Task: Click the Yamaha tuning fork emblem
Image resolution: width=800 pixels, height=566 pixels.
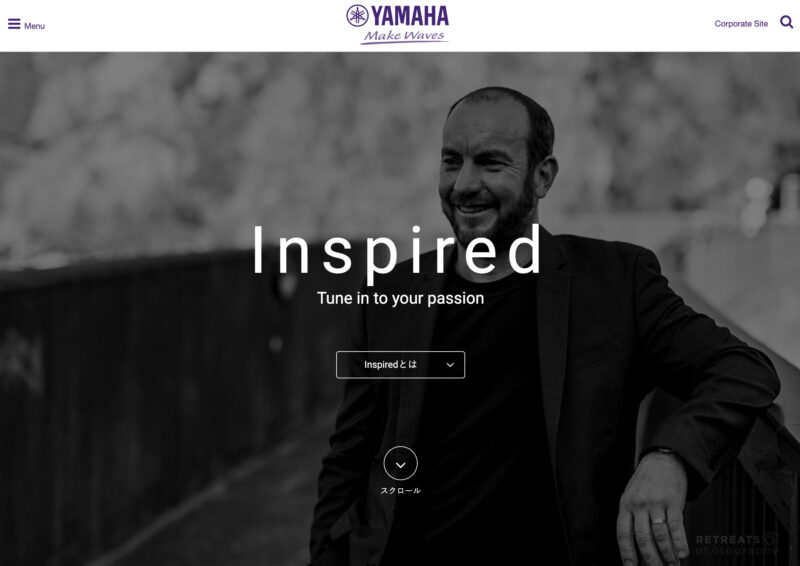Action: [x=357, y=15]
